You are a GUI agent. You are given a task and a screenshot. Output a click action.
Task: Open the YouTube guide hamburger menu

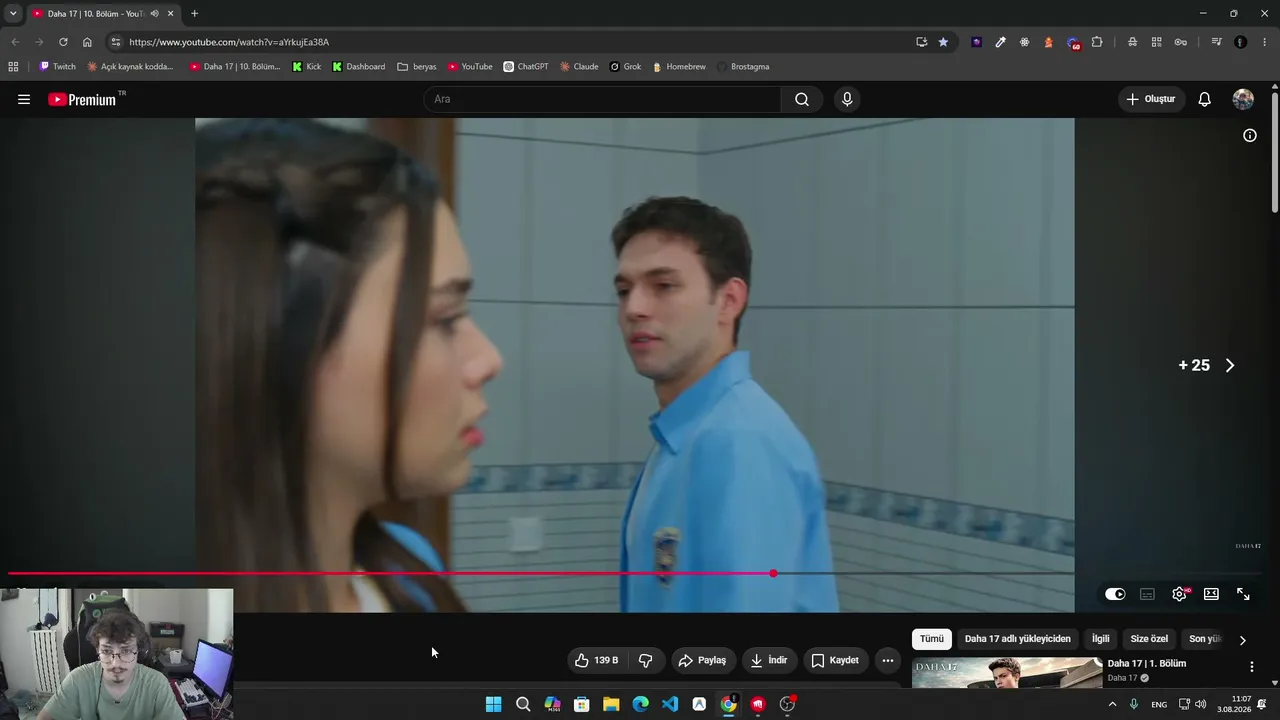[x=24, y=99]
